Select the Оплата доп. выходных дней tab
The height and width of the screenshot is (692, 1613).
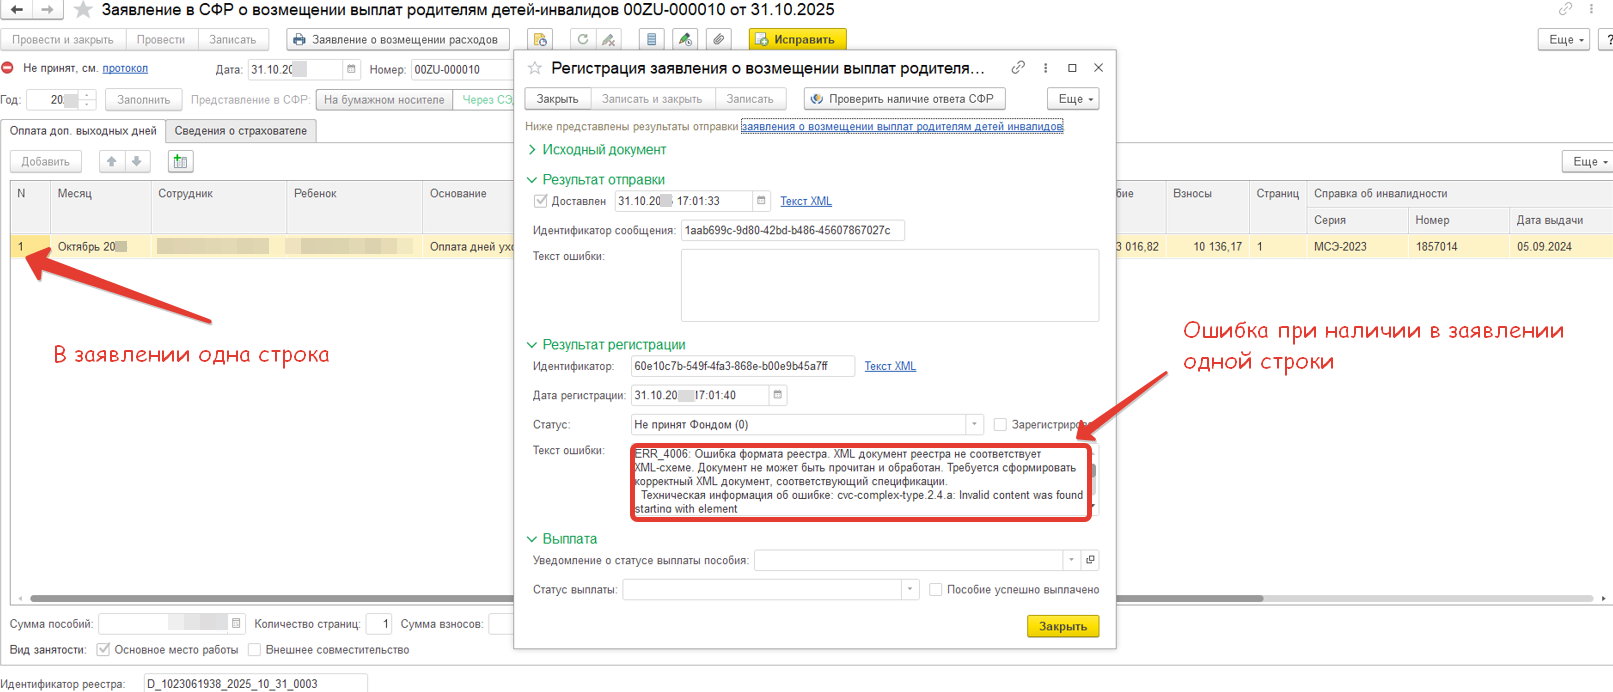pos(83,131)
